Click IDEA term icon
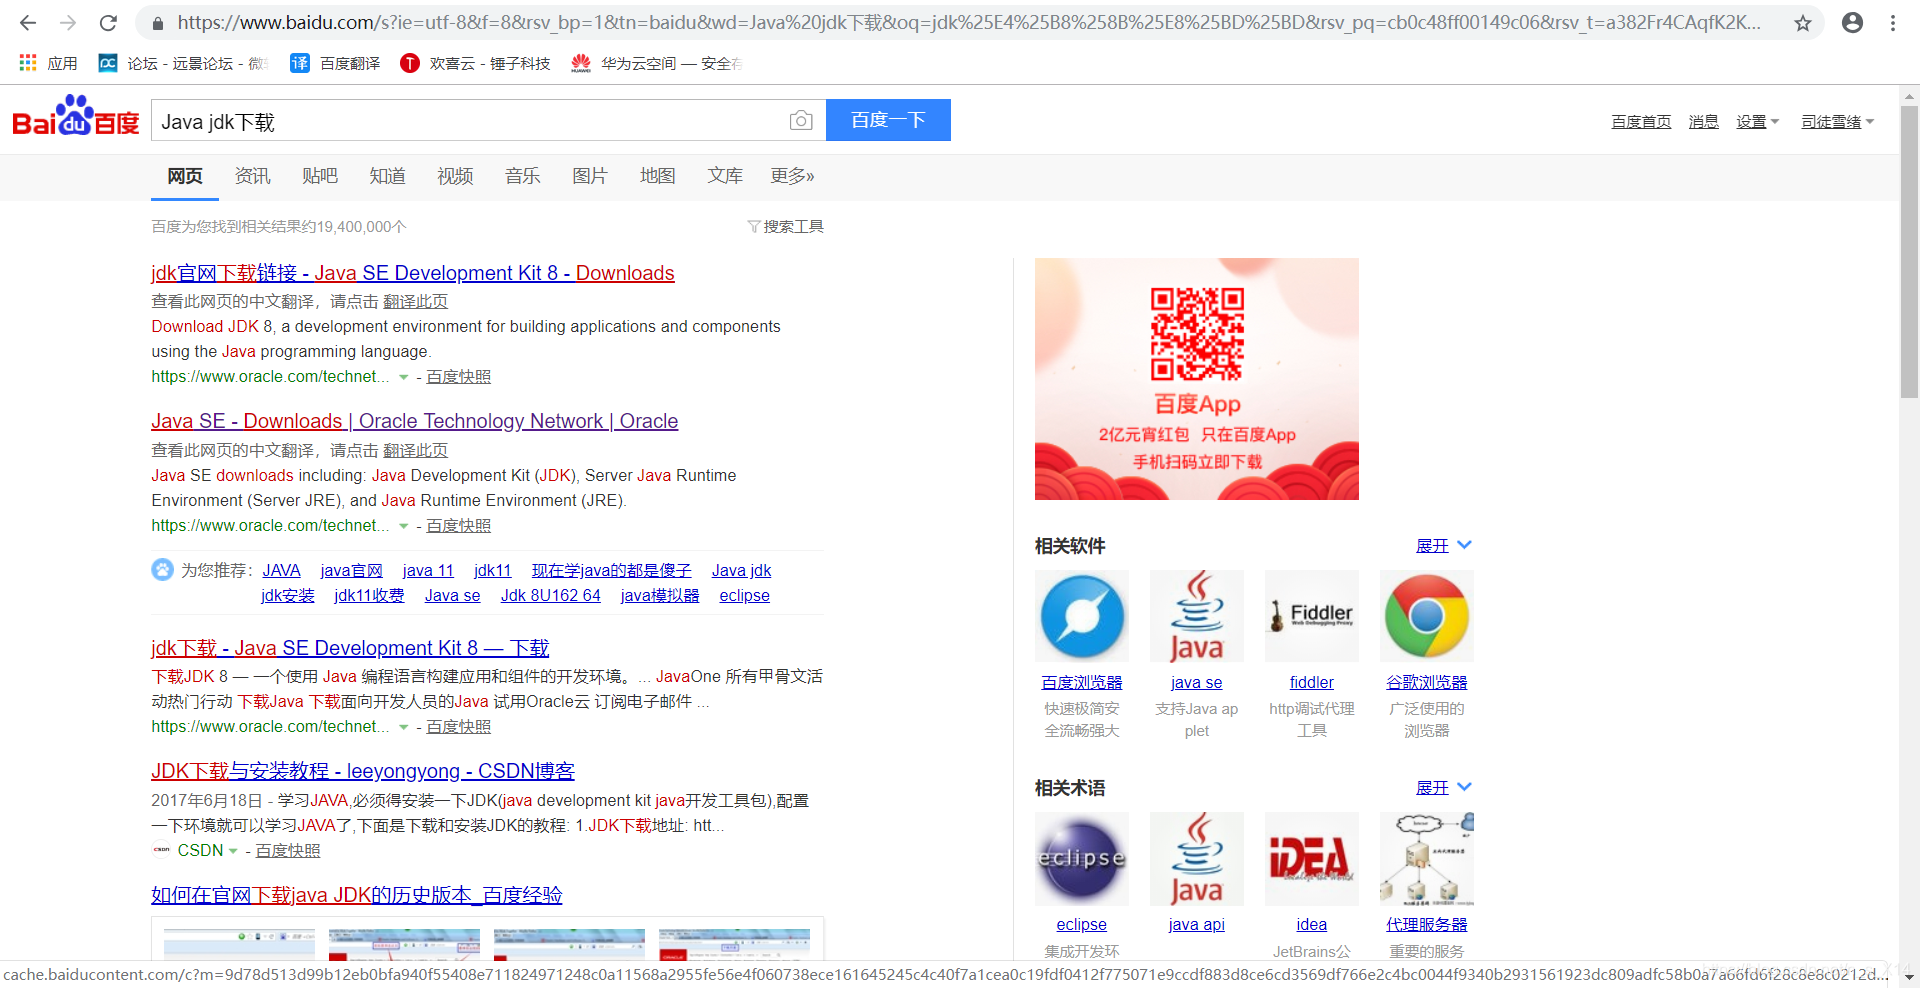This screenshot has height=988, width=1920. pyautogui.click(x=1312, y=858)
